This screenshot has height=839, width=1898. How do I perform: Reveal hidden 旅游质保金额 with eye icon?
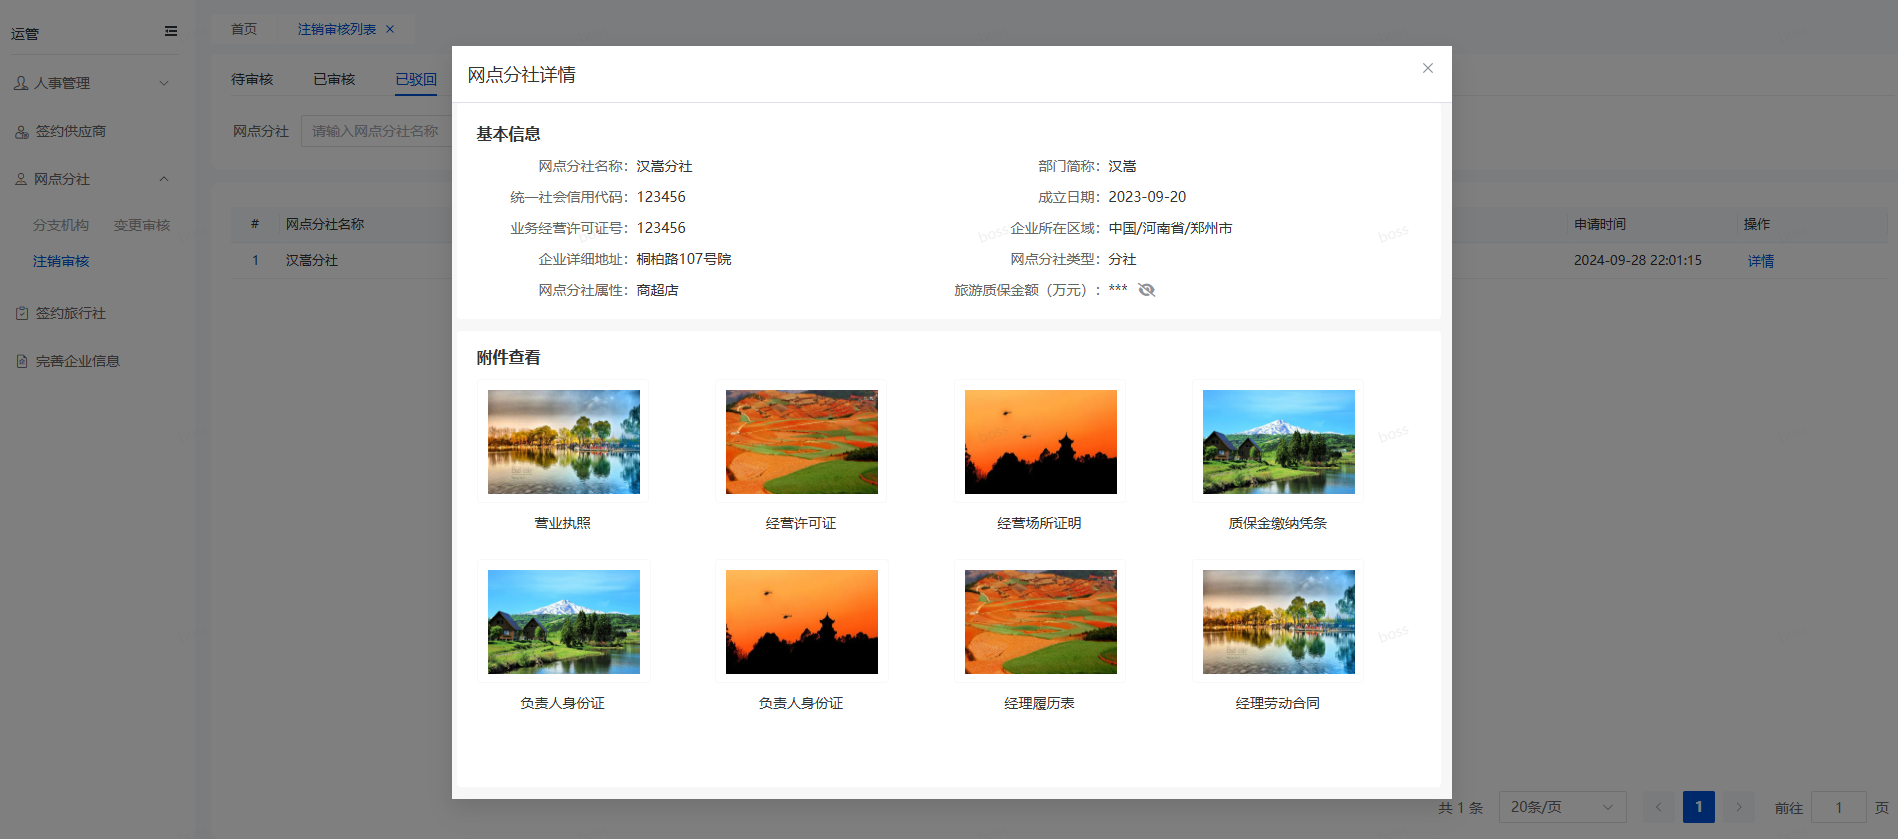coord(1146,290)
